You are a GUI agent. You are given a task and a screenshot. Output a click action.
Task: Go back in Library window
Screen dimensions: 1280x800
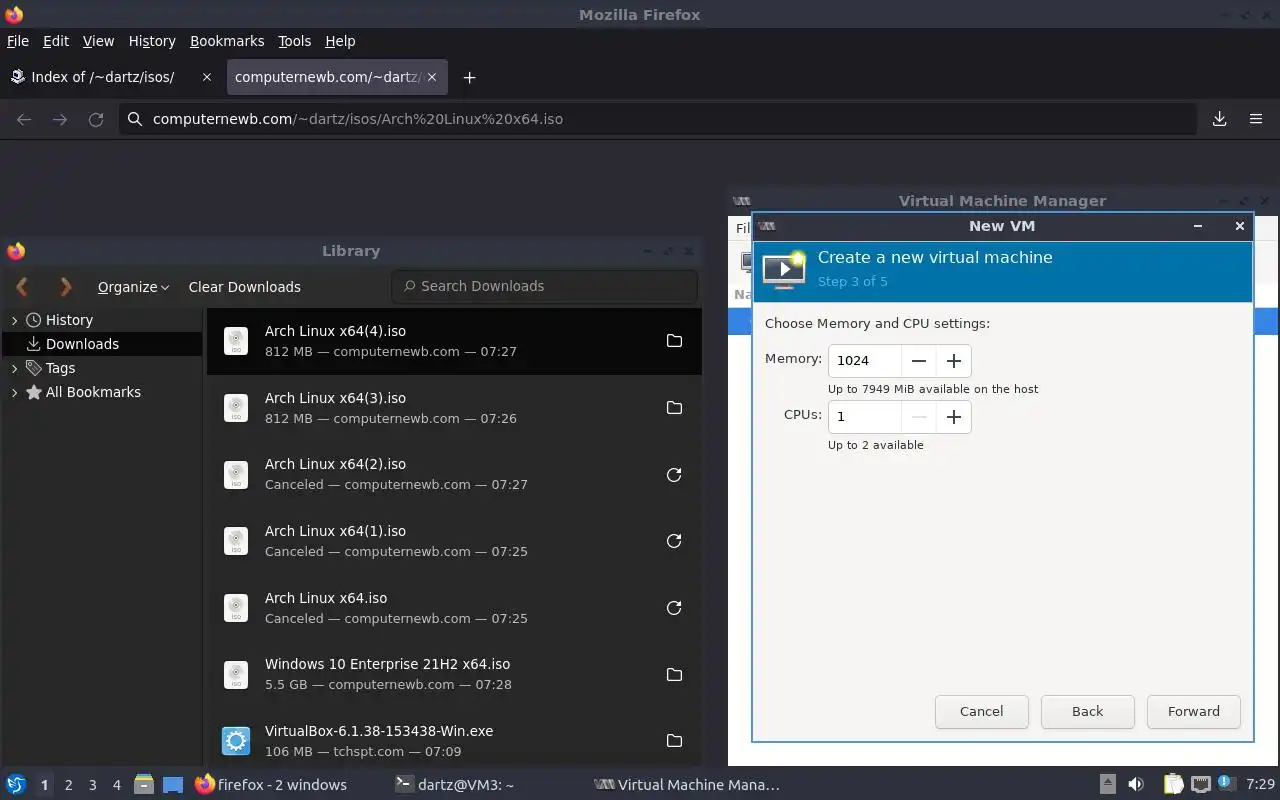[x=23, y=287]
